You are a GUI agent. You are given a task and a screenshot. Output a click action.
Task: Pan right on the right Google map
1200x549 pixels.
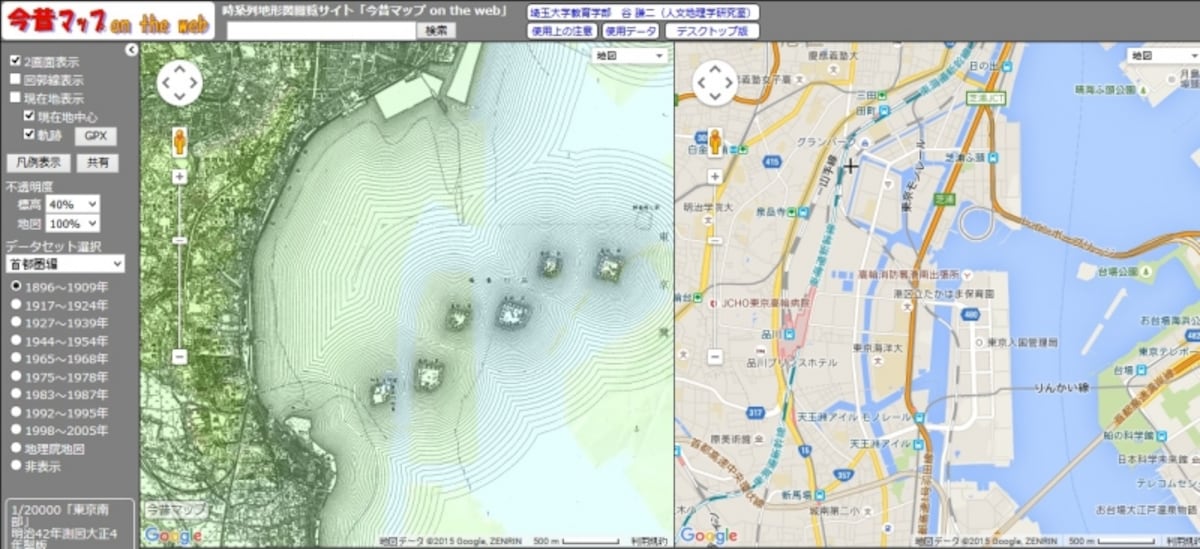coord(730,83)
